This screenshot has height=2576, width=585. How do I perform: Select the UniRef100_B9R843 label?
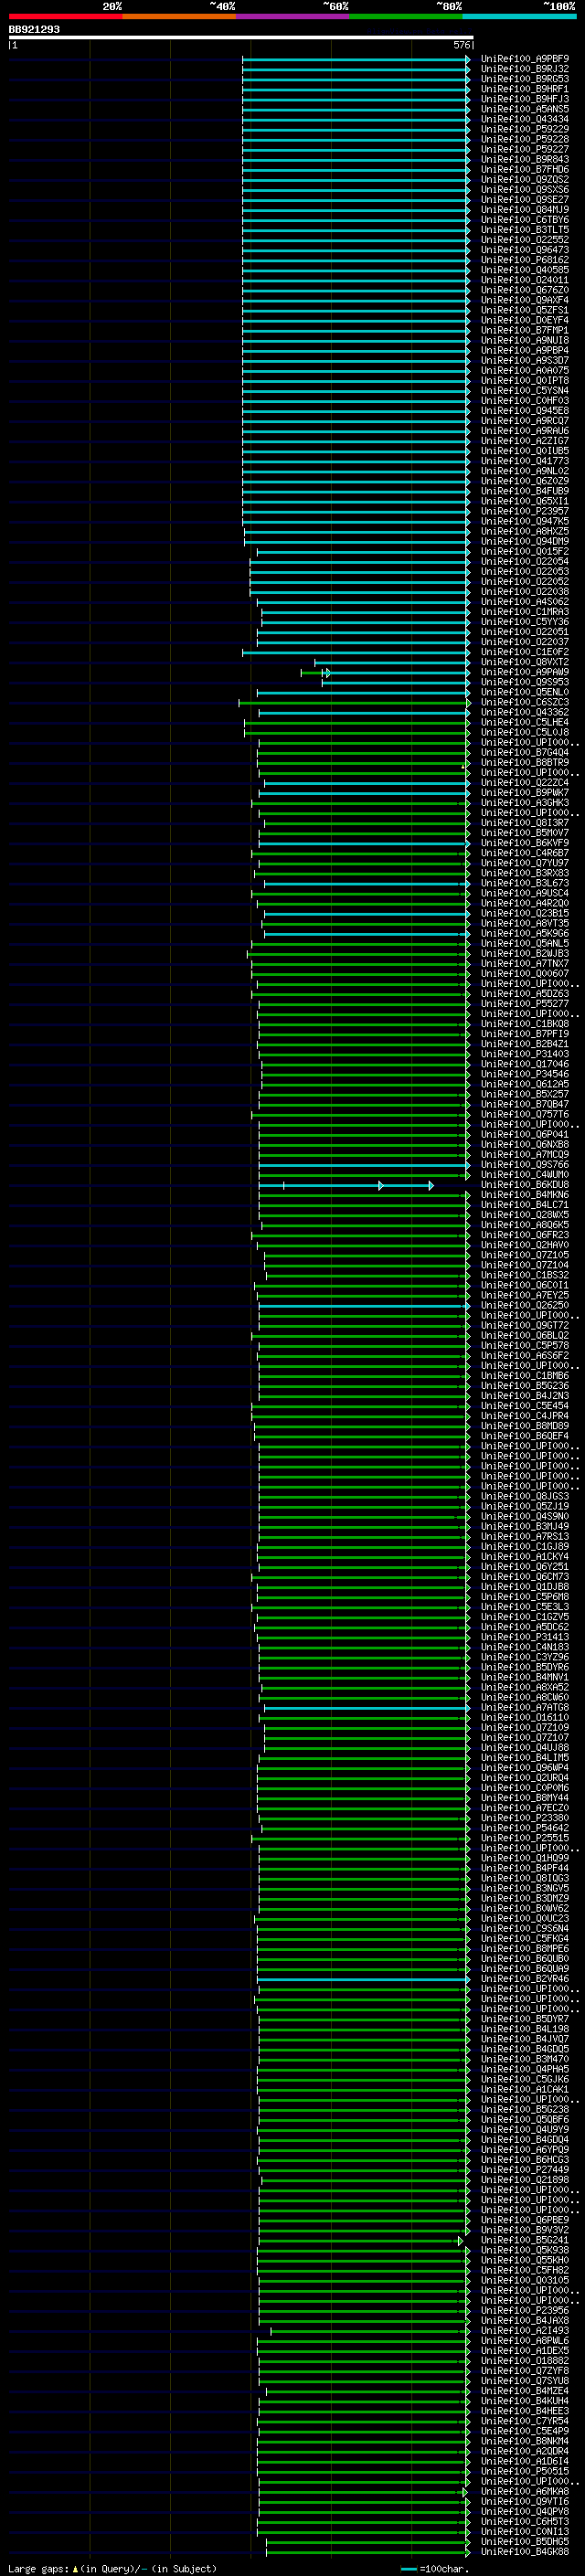525,159
